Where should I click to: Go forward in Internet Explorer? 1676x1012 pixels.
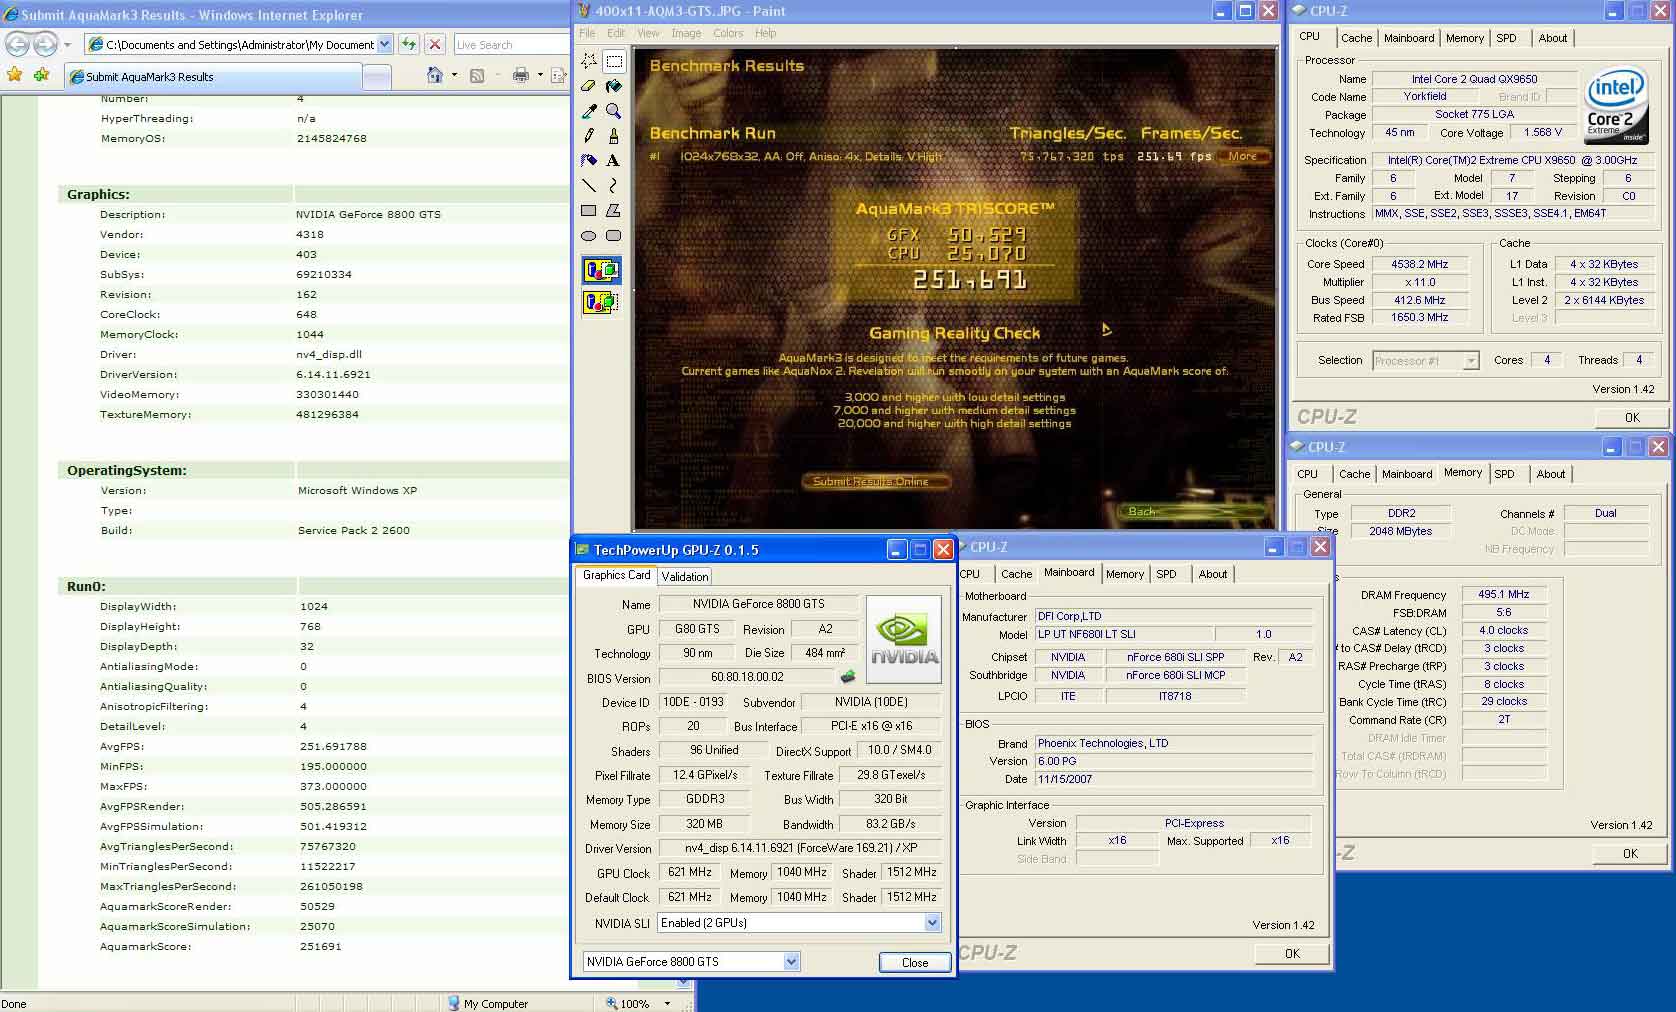pos(45,44)
